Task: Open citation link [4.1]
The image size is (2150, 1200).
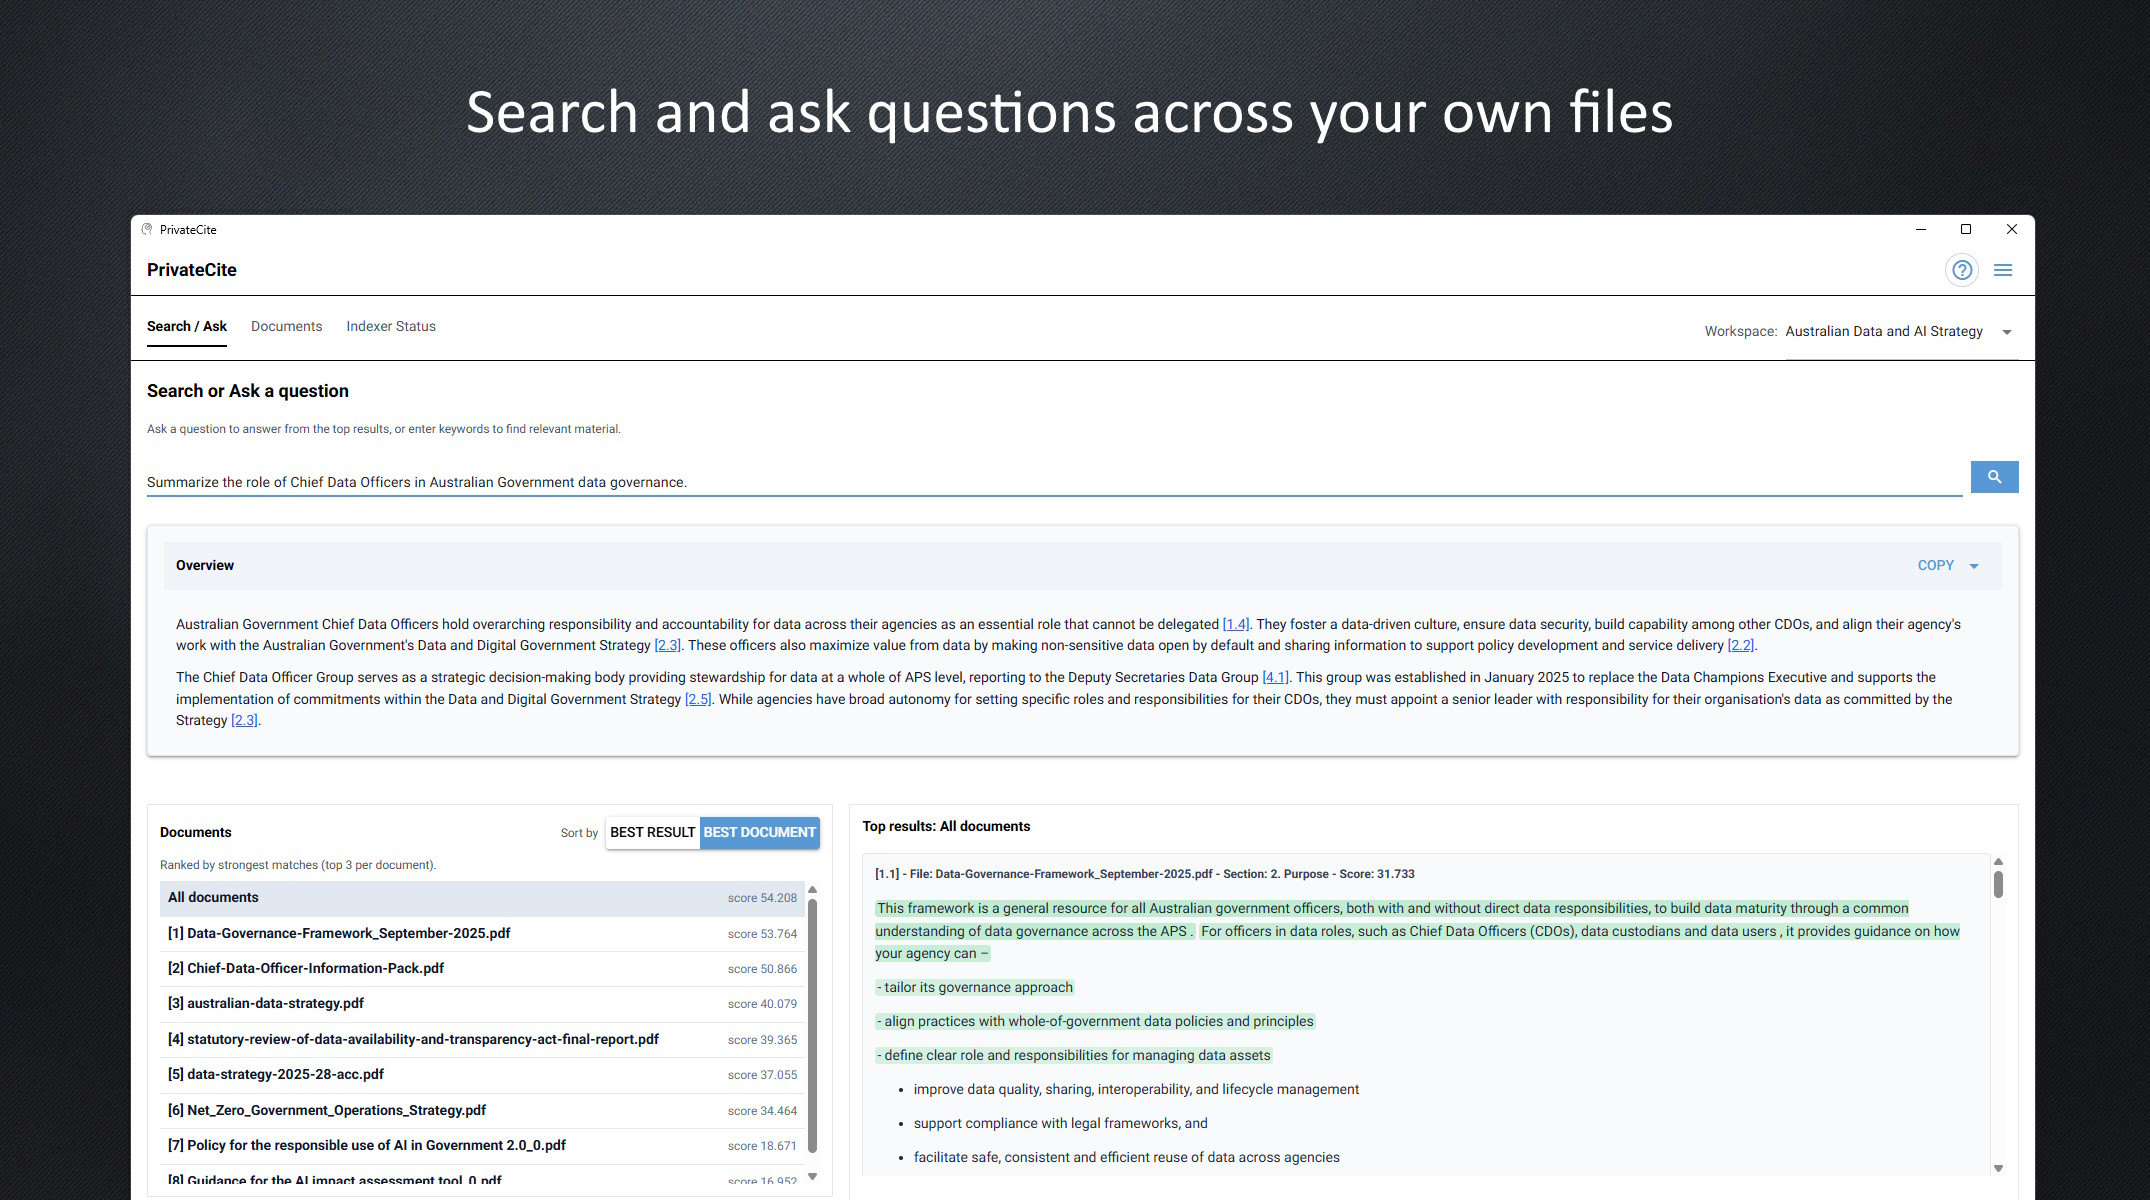Action: [1275, 677]
